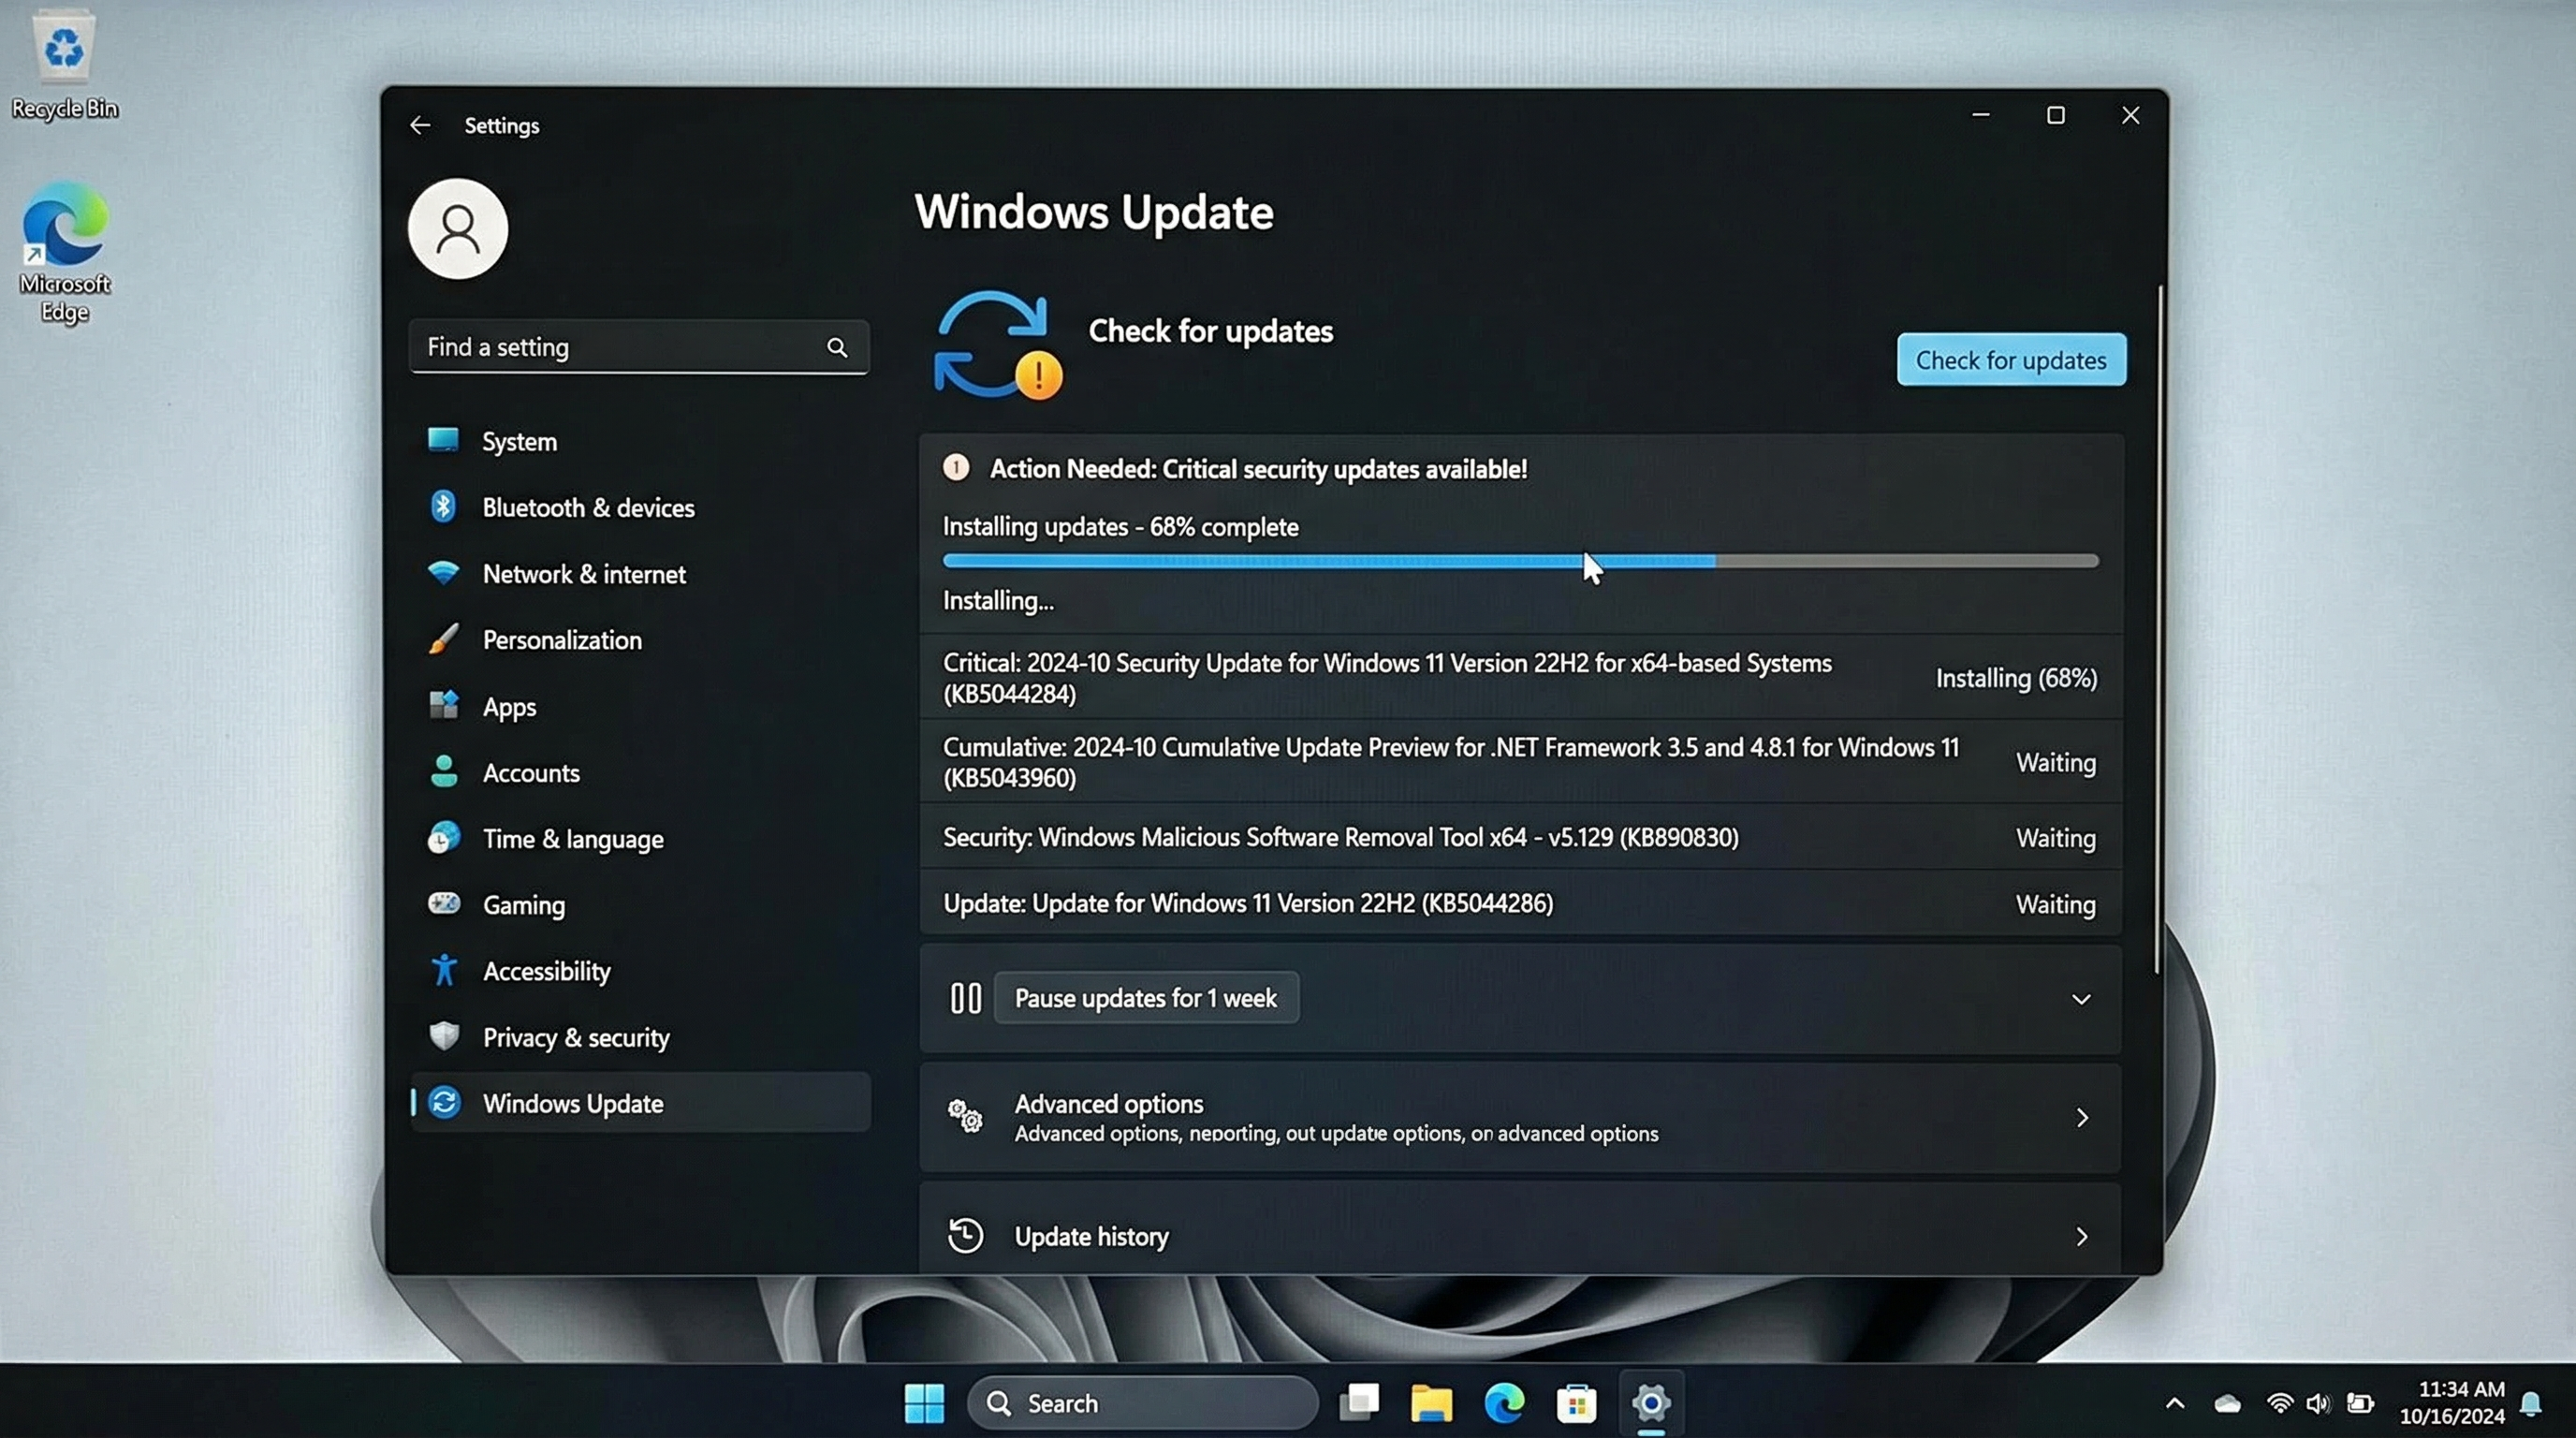
Task: Open Advanced options via its chevron
Action: [x=2081, y=1117]
